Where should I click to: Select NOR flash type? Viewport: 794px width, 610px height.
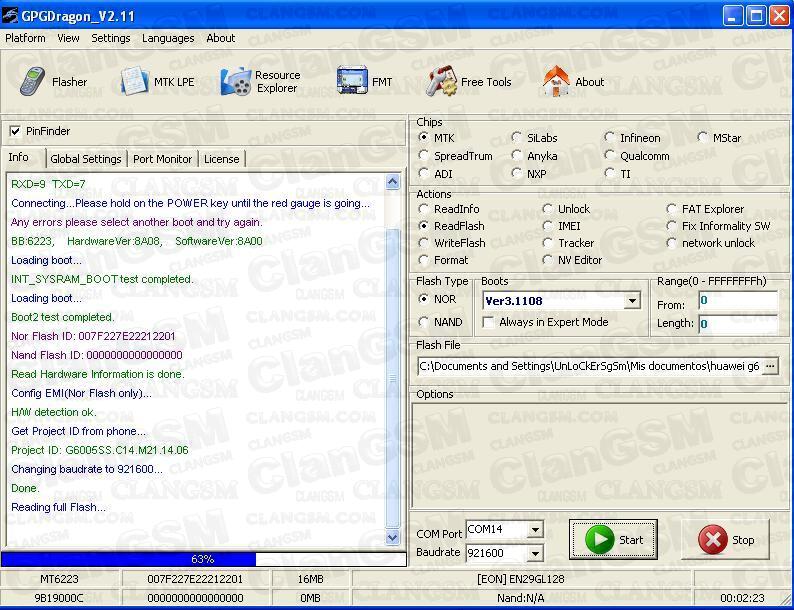(423, 299)
